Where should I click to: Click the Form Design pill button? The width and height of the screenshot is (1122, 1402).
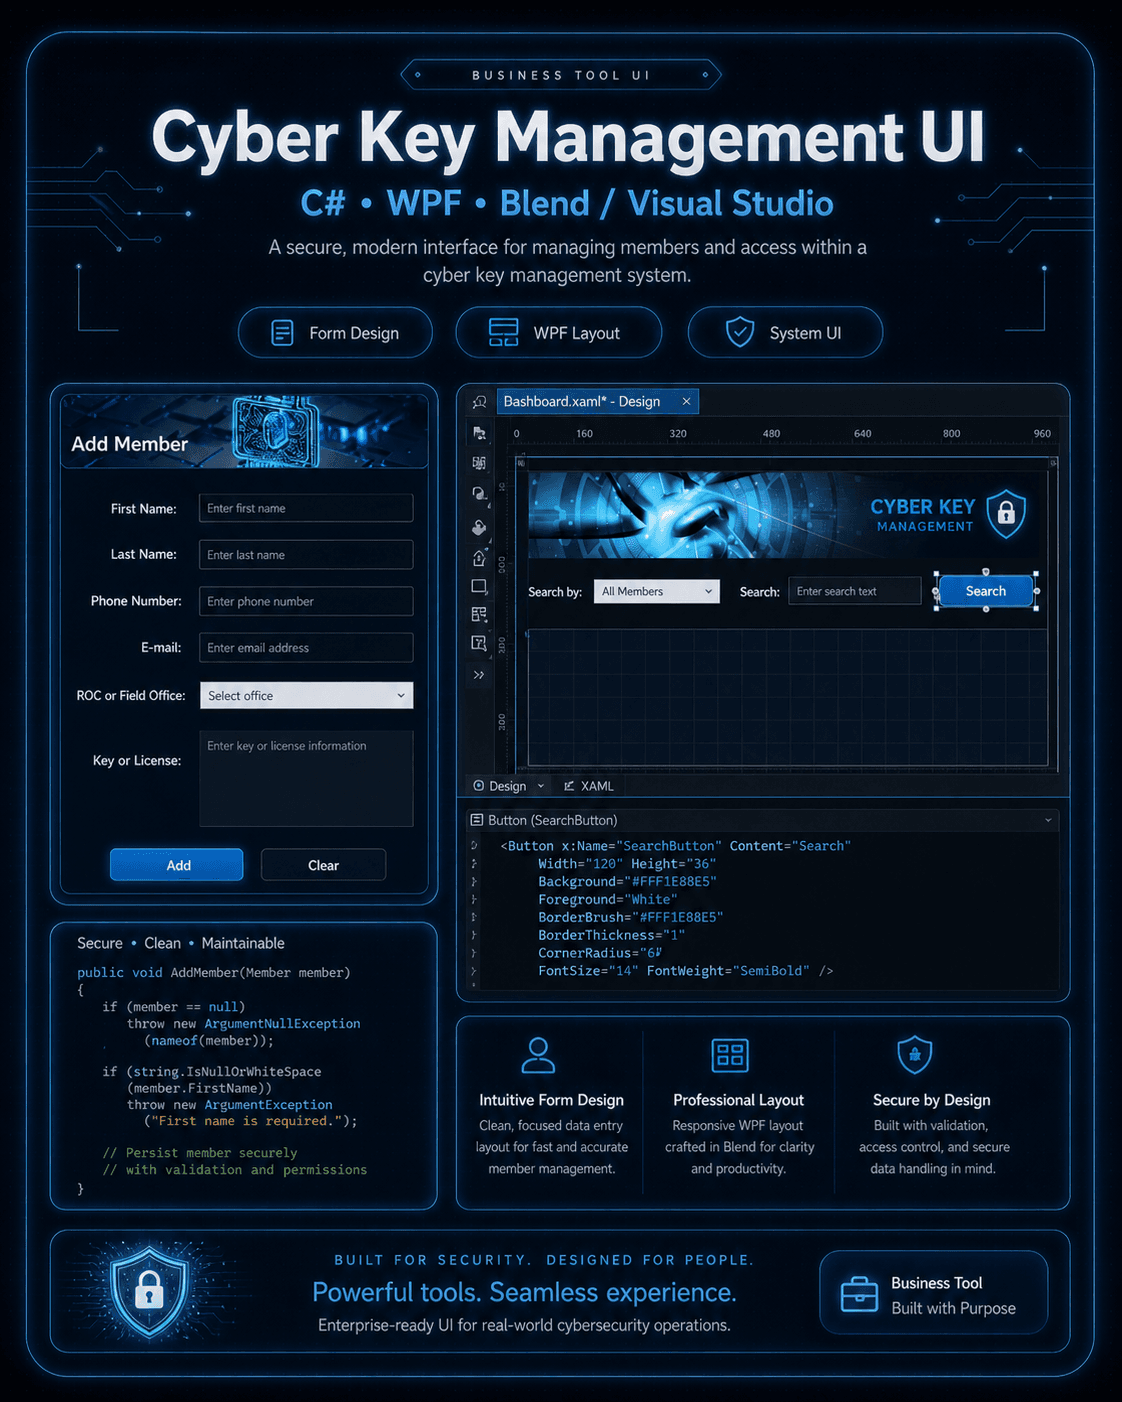pos(335,333)
